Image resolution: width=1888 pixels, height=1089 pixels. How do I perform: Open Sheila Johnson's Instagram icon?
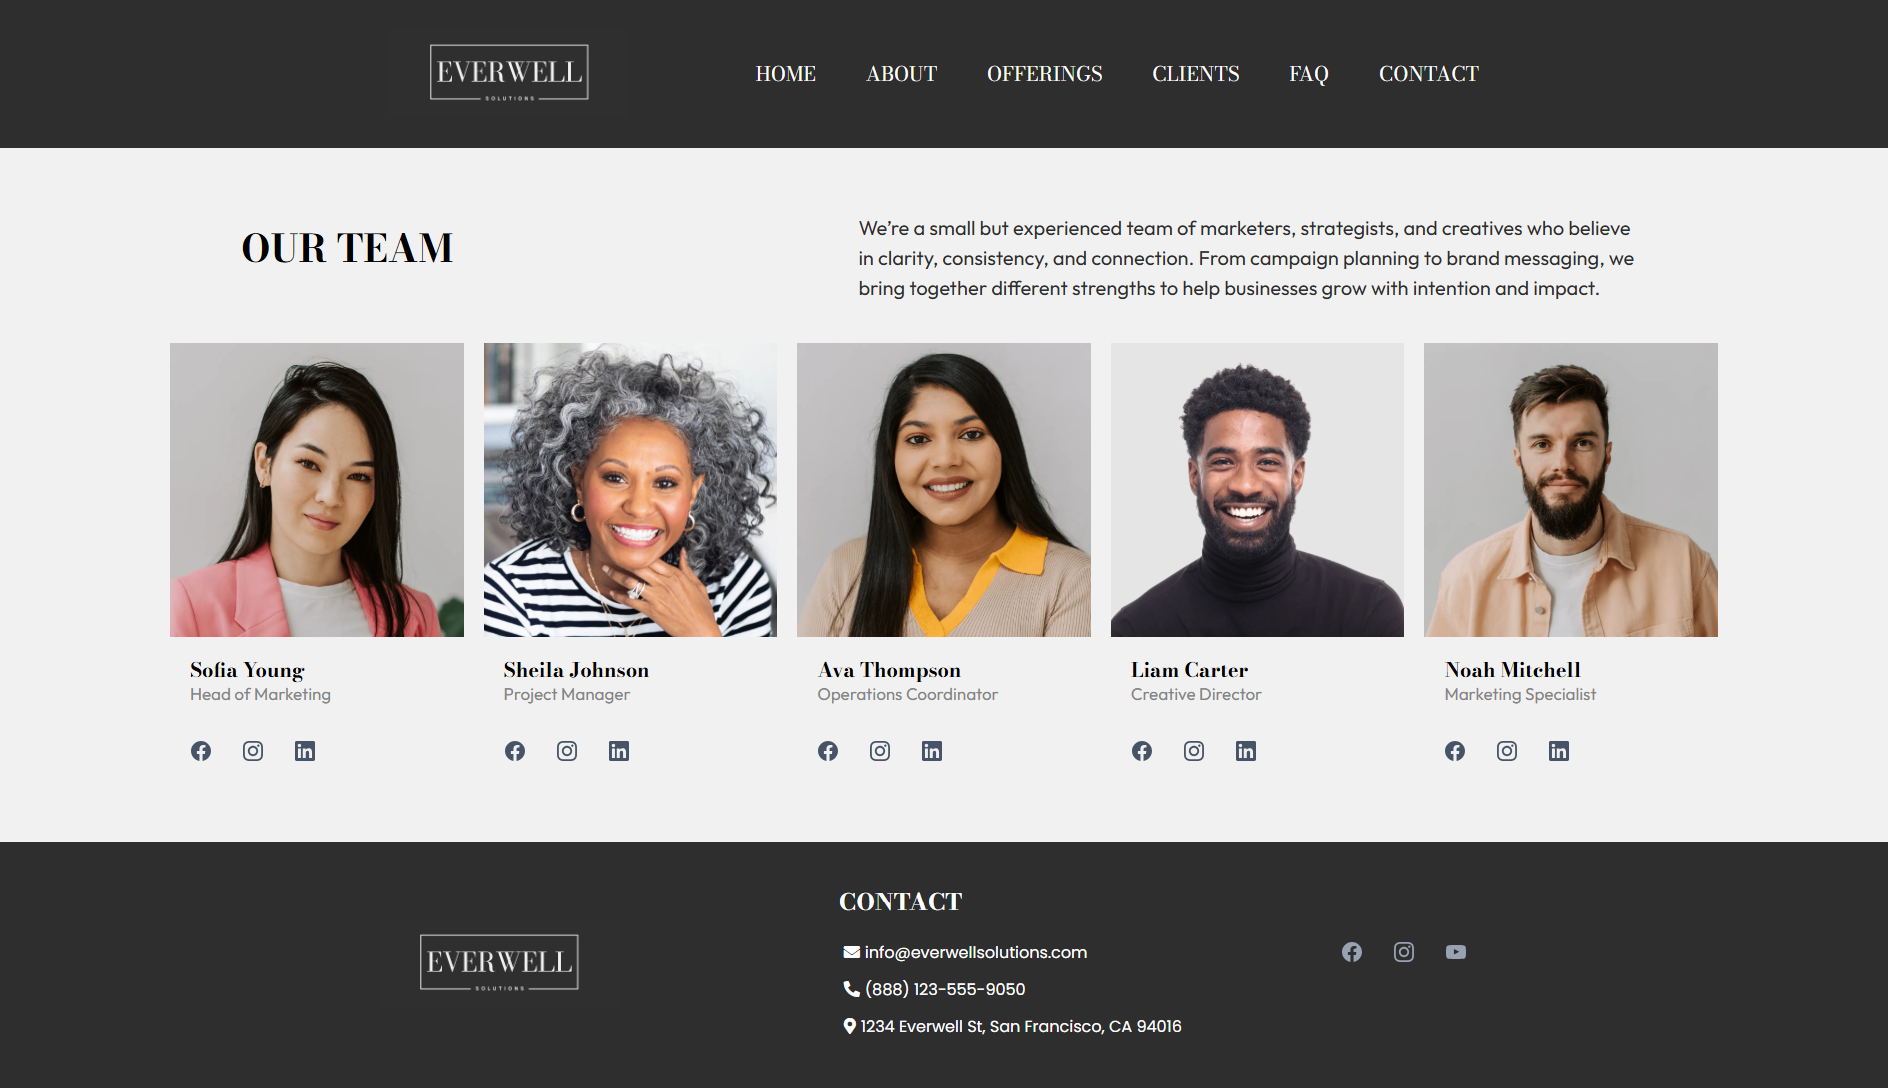[567, 751]
